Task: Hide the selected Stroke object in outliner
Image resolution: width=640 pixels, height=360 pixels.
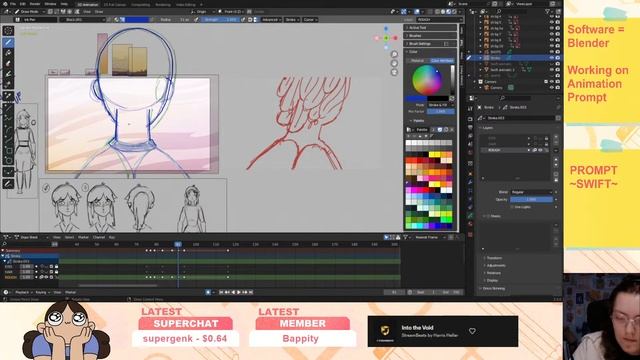Action: click(552, 58)
